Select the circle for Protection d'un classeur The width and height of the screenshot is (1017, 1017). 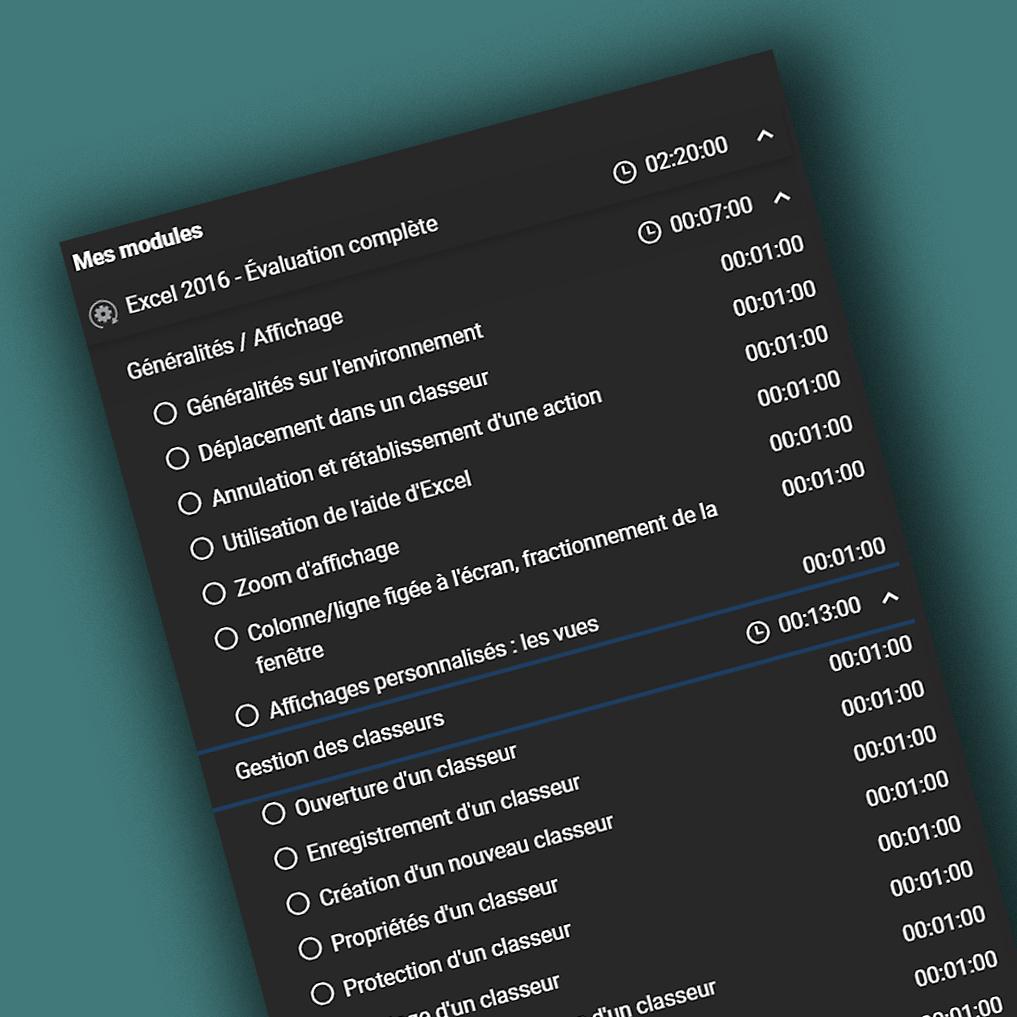point(322,993)
